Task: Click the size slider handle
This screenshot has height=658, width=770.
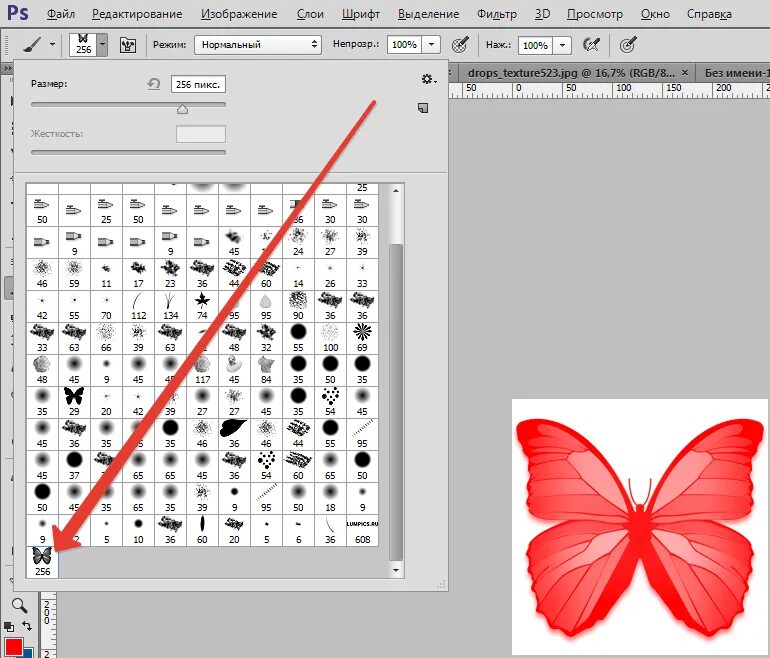Action: [x=182, y=109]
